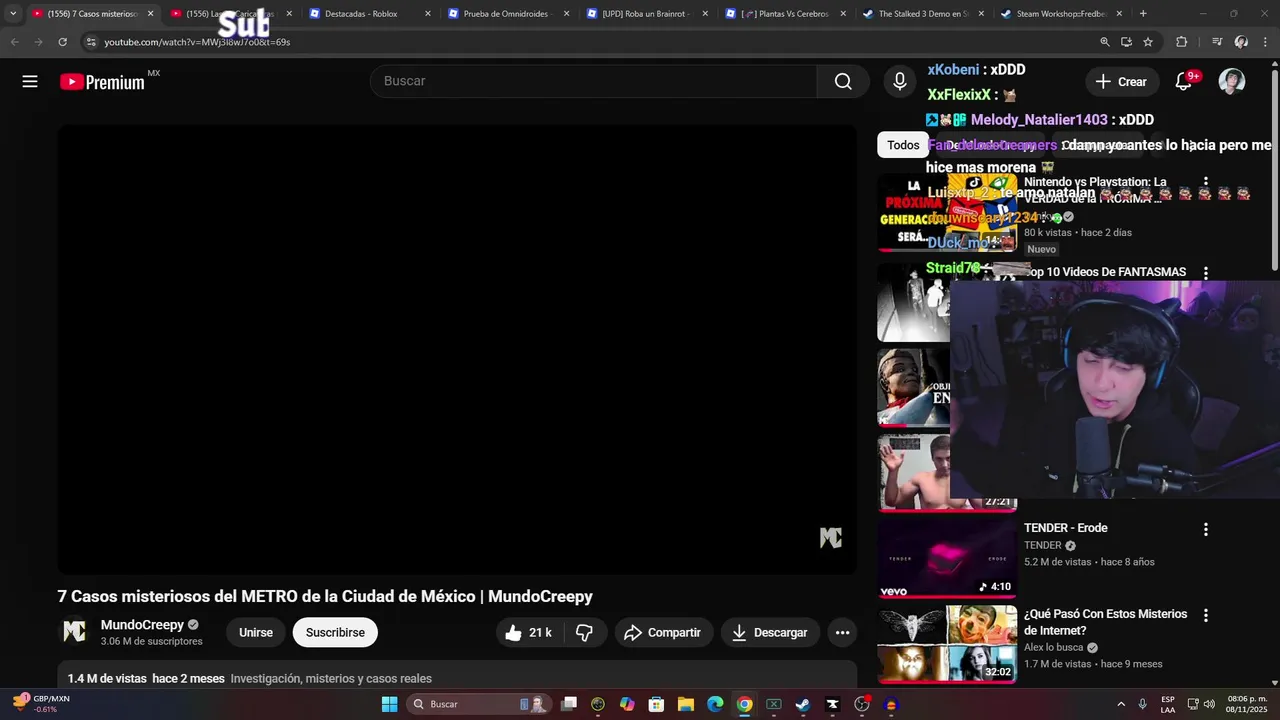Reload the page
Viewport: 1280px width, 720px height.
point(62,42)
